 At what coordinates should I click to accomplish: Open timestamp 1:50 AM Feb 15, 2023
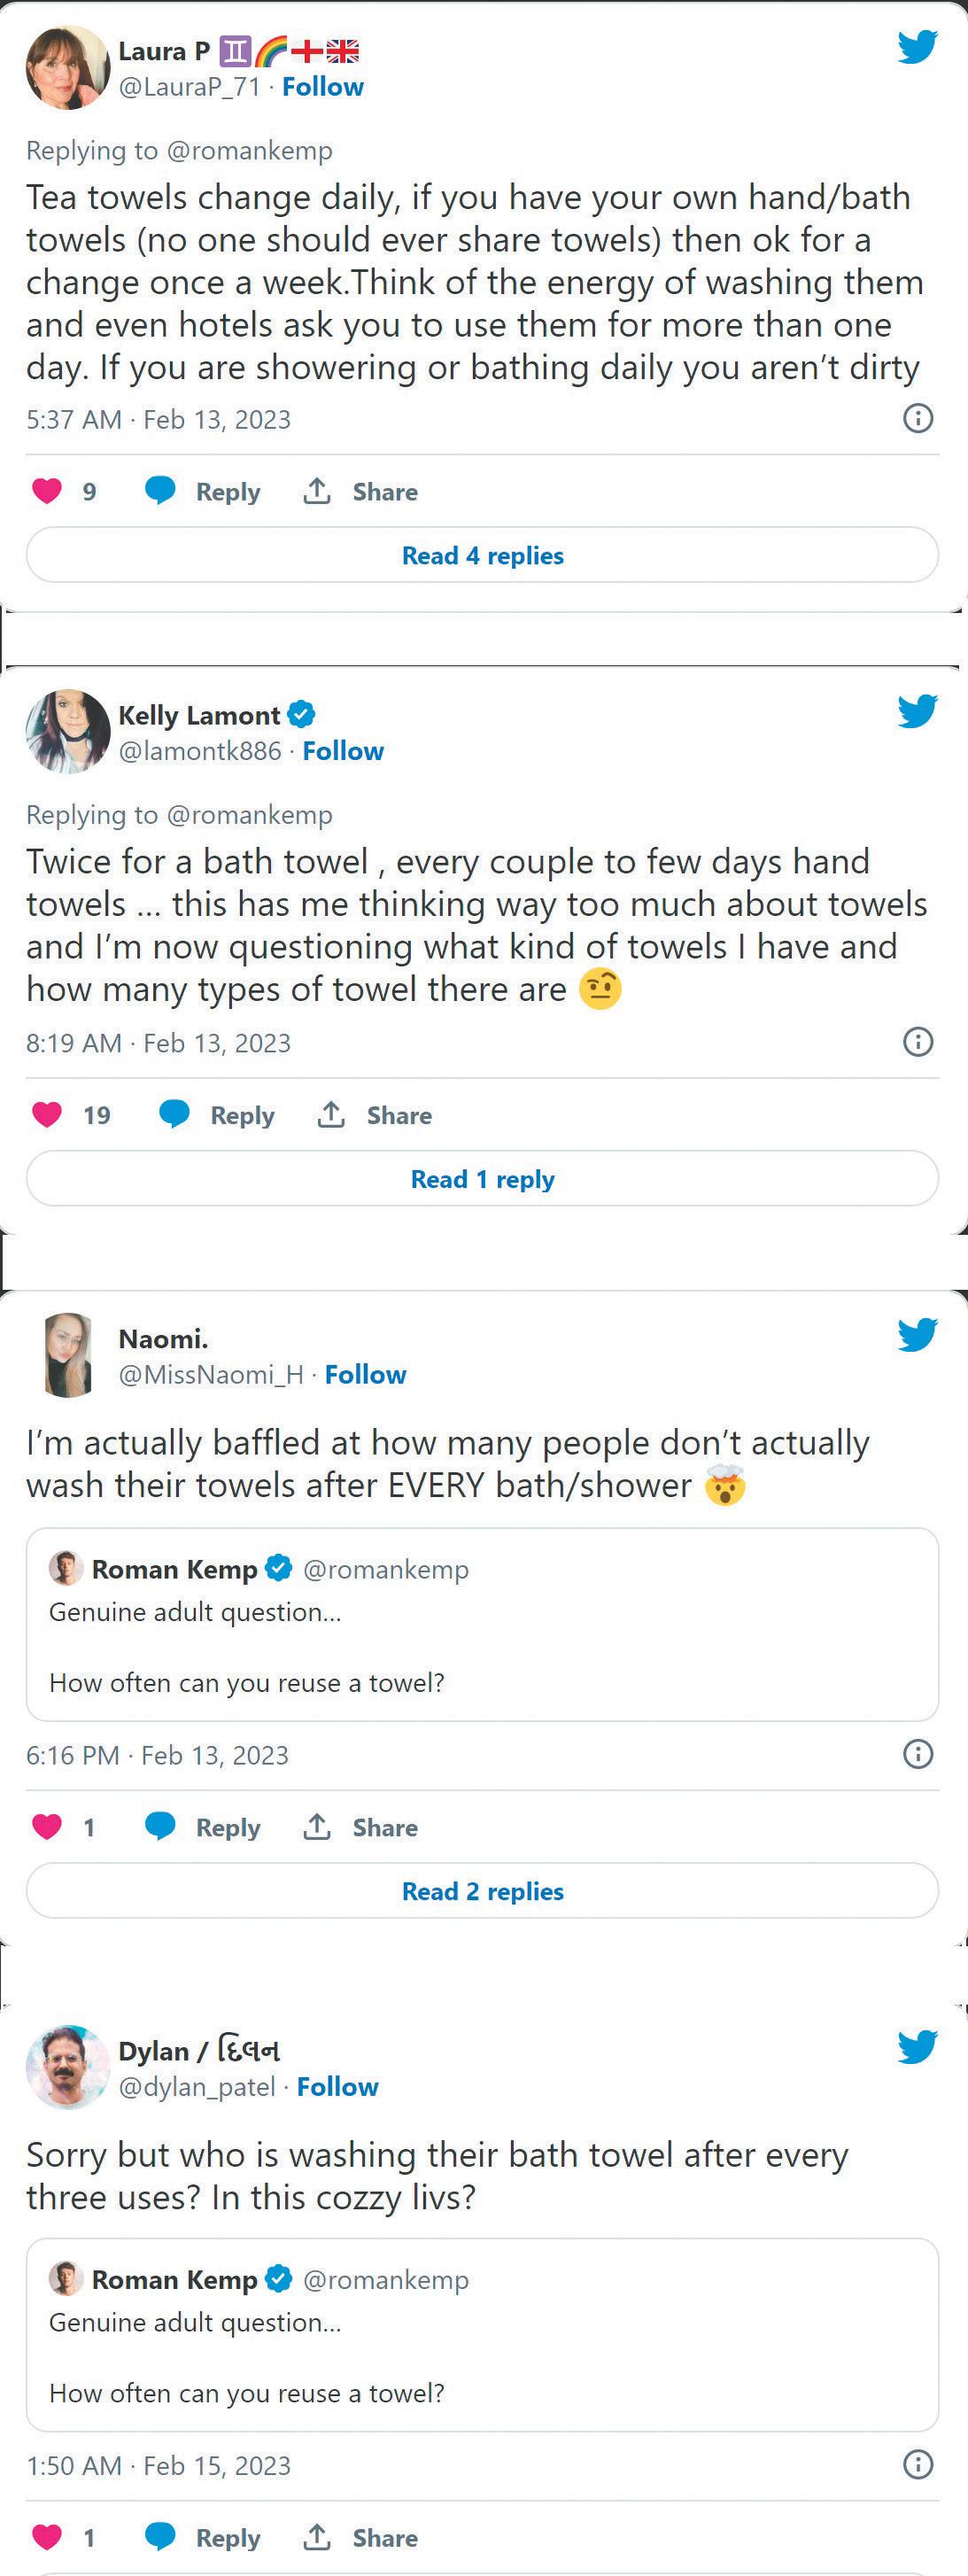pos(158,2466)
